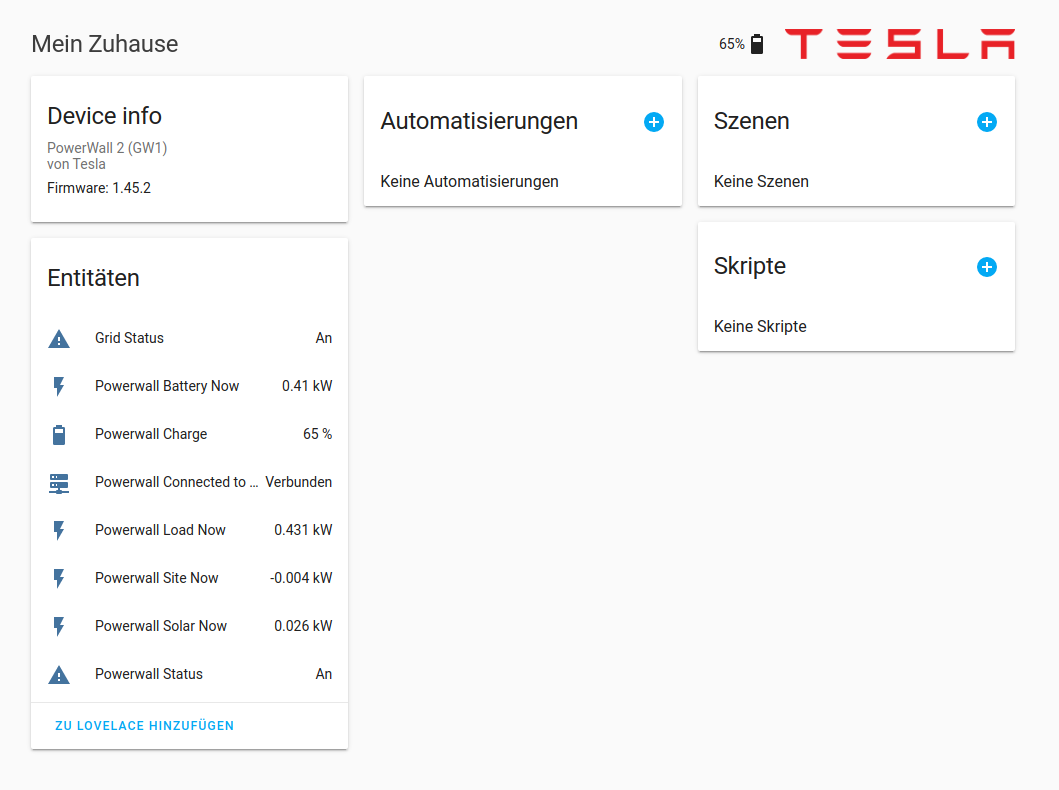Screen dimensions: 1059x790
Task: Click the -0.004 kW site value
Action: point(301,578)
